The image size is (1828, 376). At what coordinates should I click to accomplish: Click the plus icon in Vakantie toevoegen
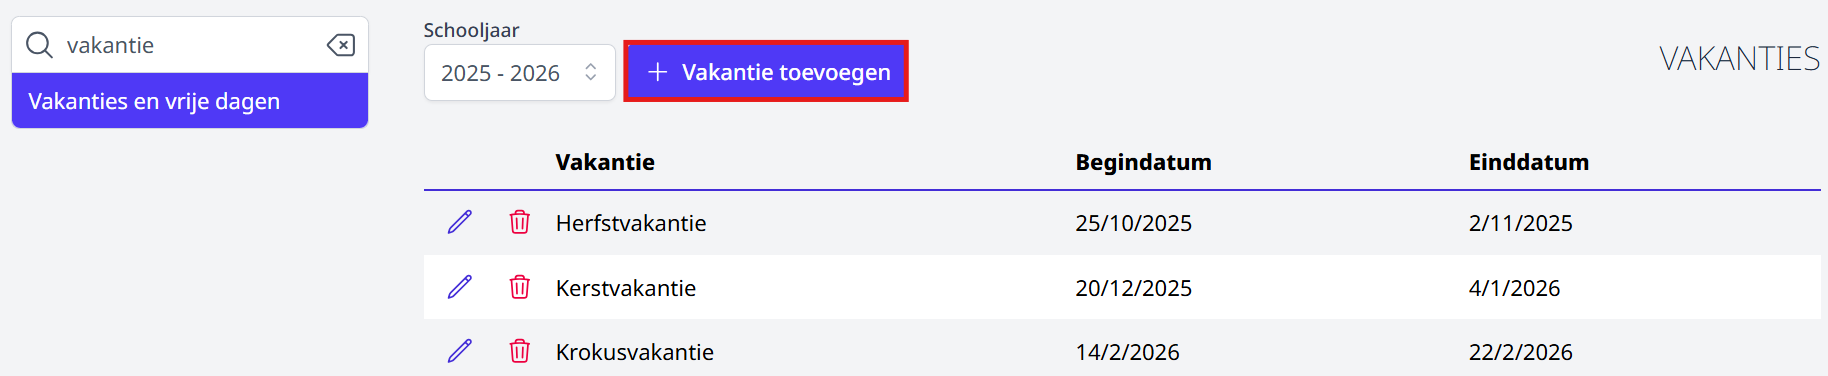click(657, 72)
